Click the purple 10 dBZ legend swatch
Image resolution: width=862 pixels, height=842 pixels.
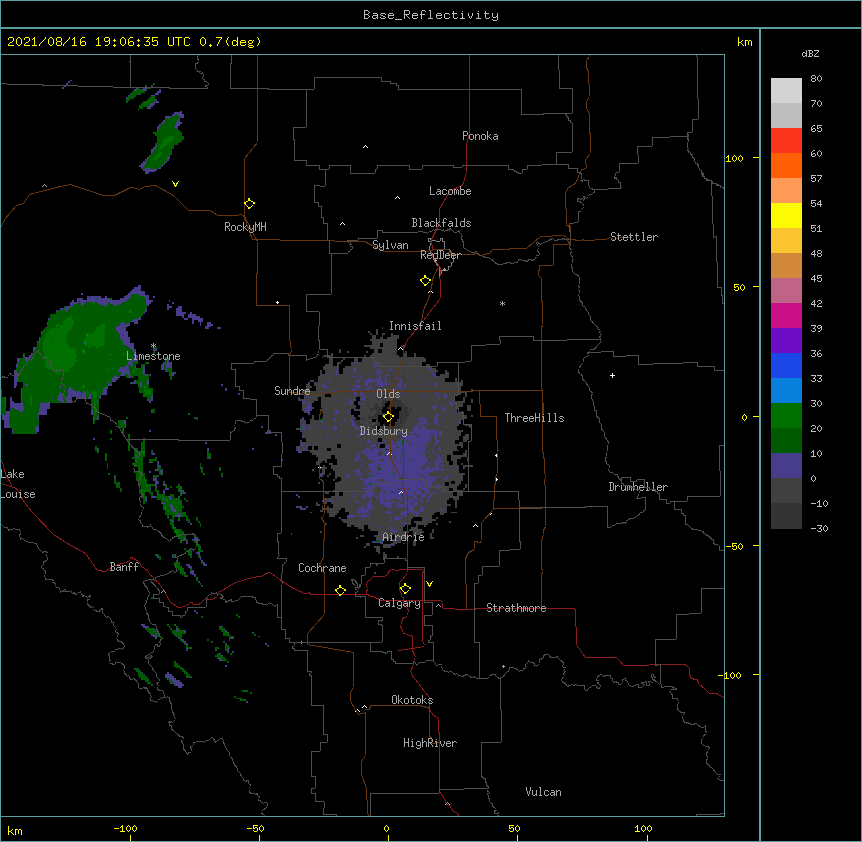(786, 466)
